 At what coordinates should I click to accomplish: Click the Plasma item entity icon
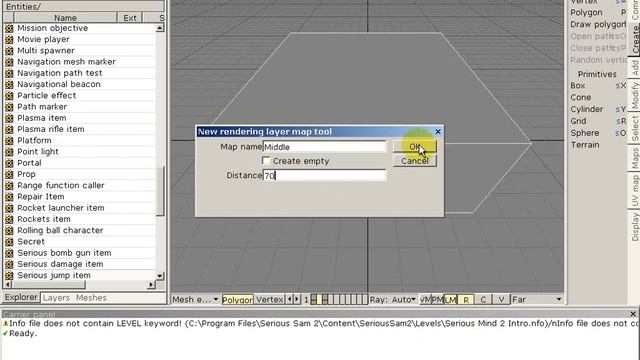coord(9,118)
